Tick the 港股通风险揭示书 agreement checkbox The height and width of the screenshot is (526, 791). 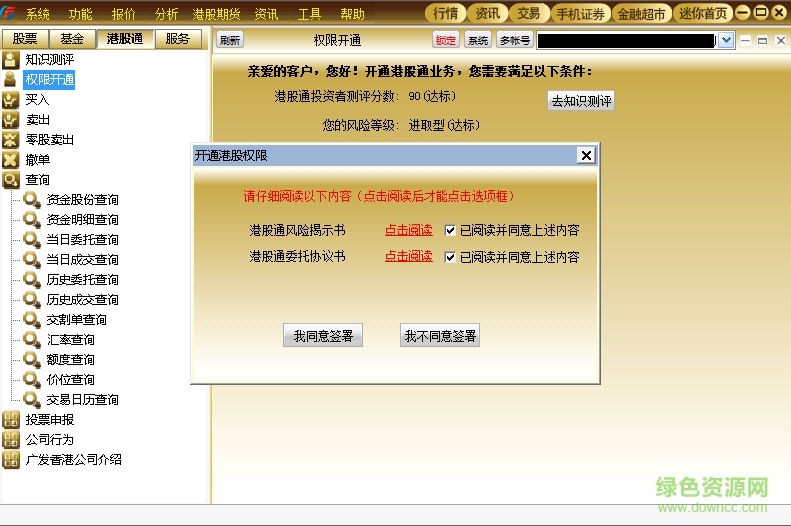click(450, 230)
